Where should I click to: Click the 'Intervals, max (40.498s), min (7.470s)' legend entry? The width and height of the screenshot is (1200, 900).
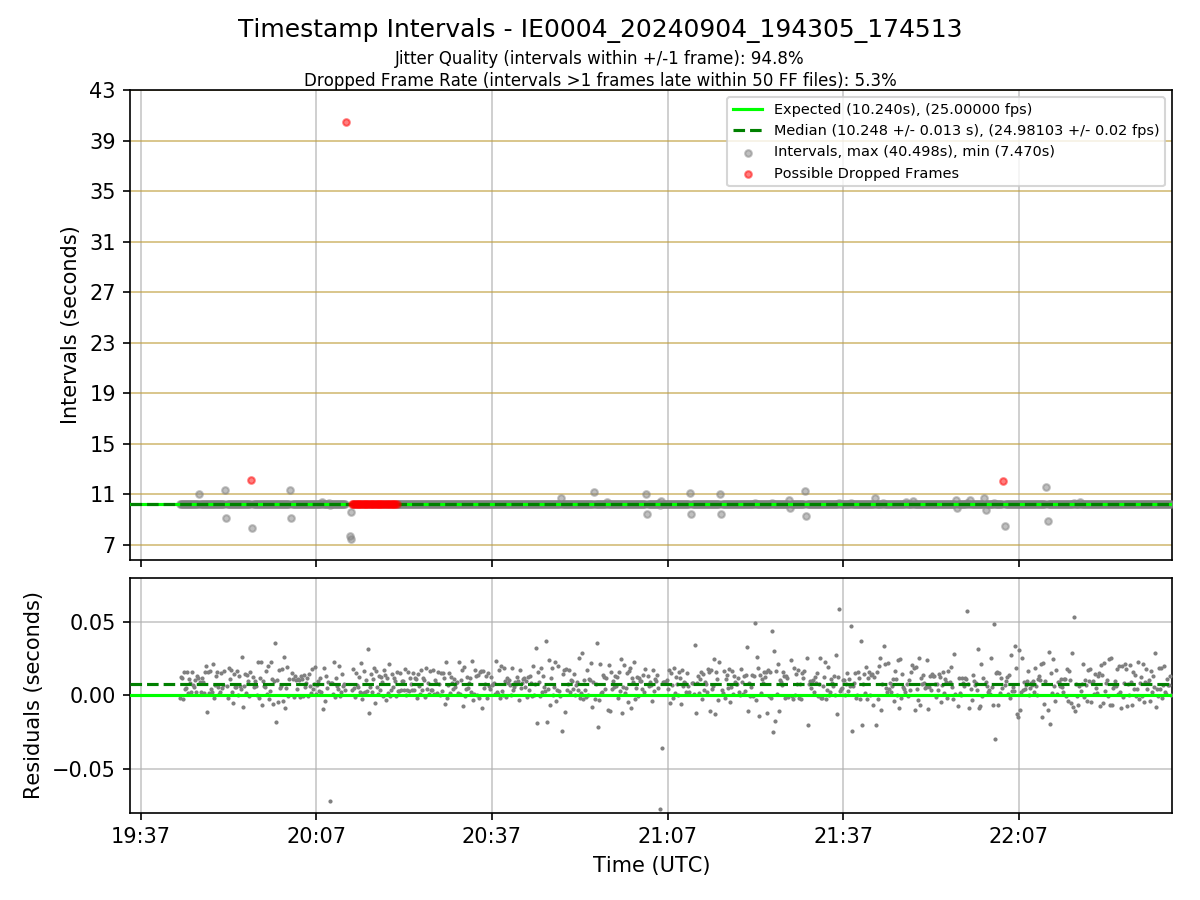point(914,151)
